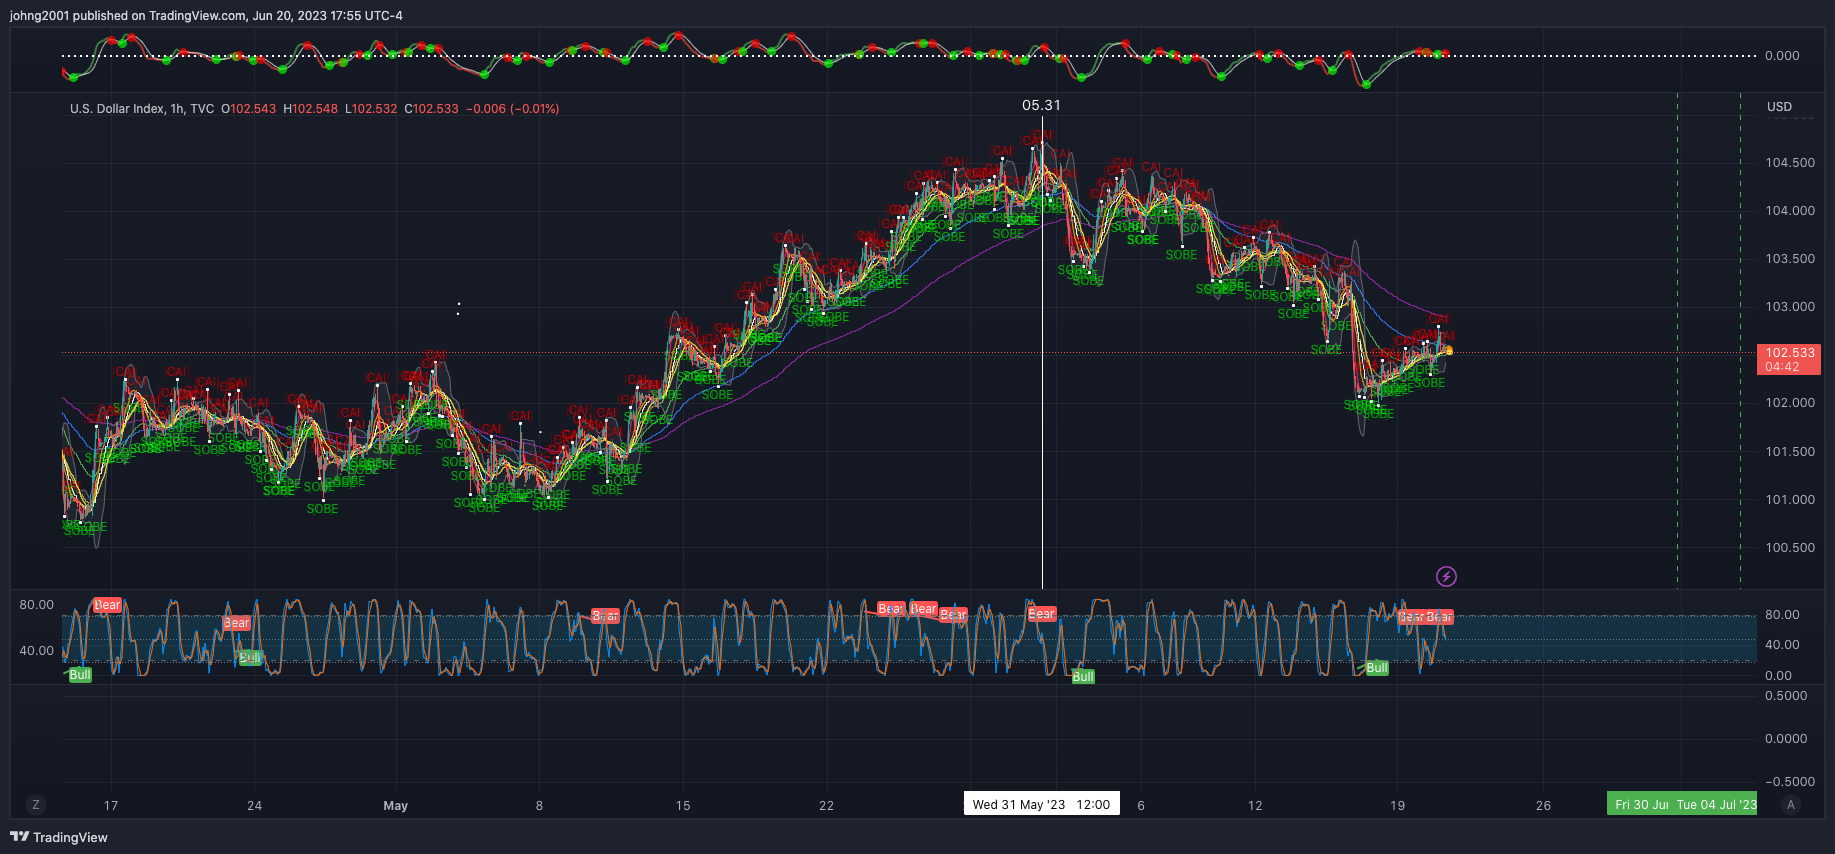
Task: Click the right-axis 80.00 oscillator level
Action: point(1782,615)
